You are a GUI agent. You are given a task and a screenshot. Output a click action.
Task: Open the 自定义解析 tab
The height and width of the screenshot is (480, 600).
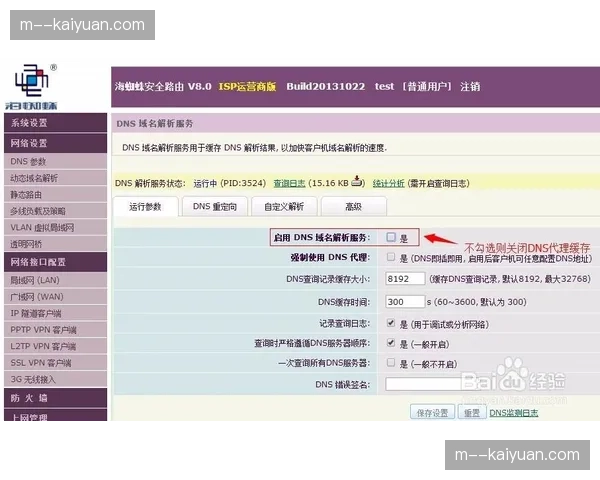pos(284,207)
